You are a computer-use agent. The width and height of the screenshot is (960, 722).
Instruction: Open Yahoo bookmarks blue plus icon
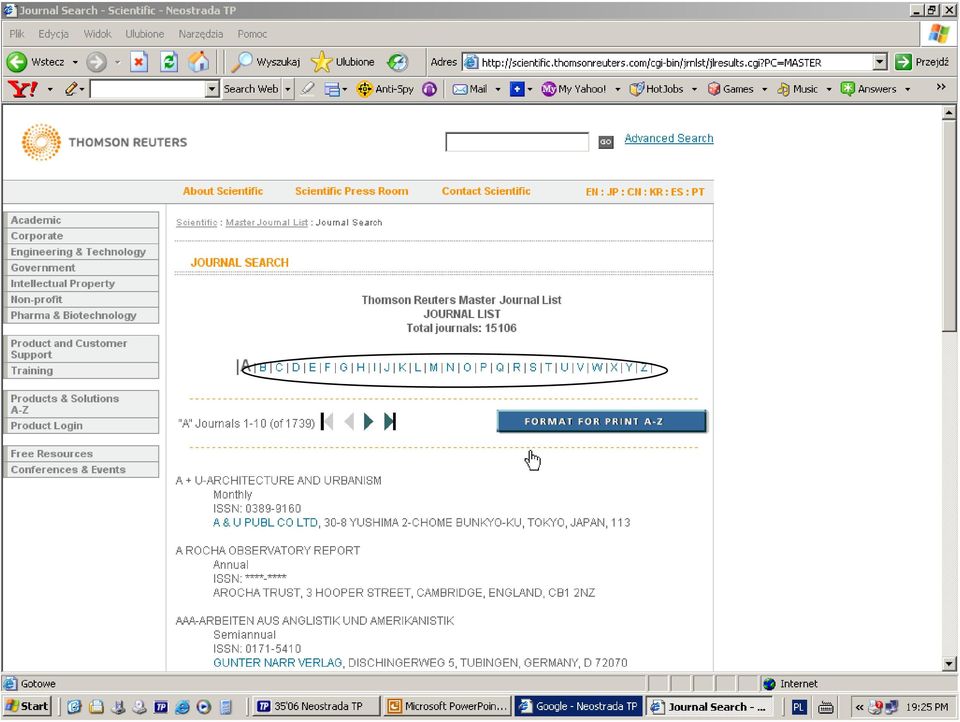(517, 89)
